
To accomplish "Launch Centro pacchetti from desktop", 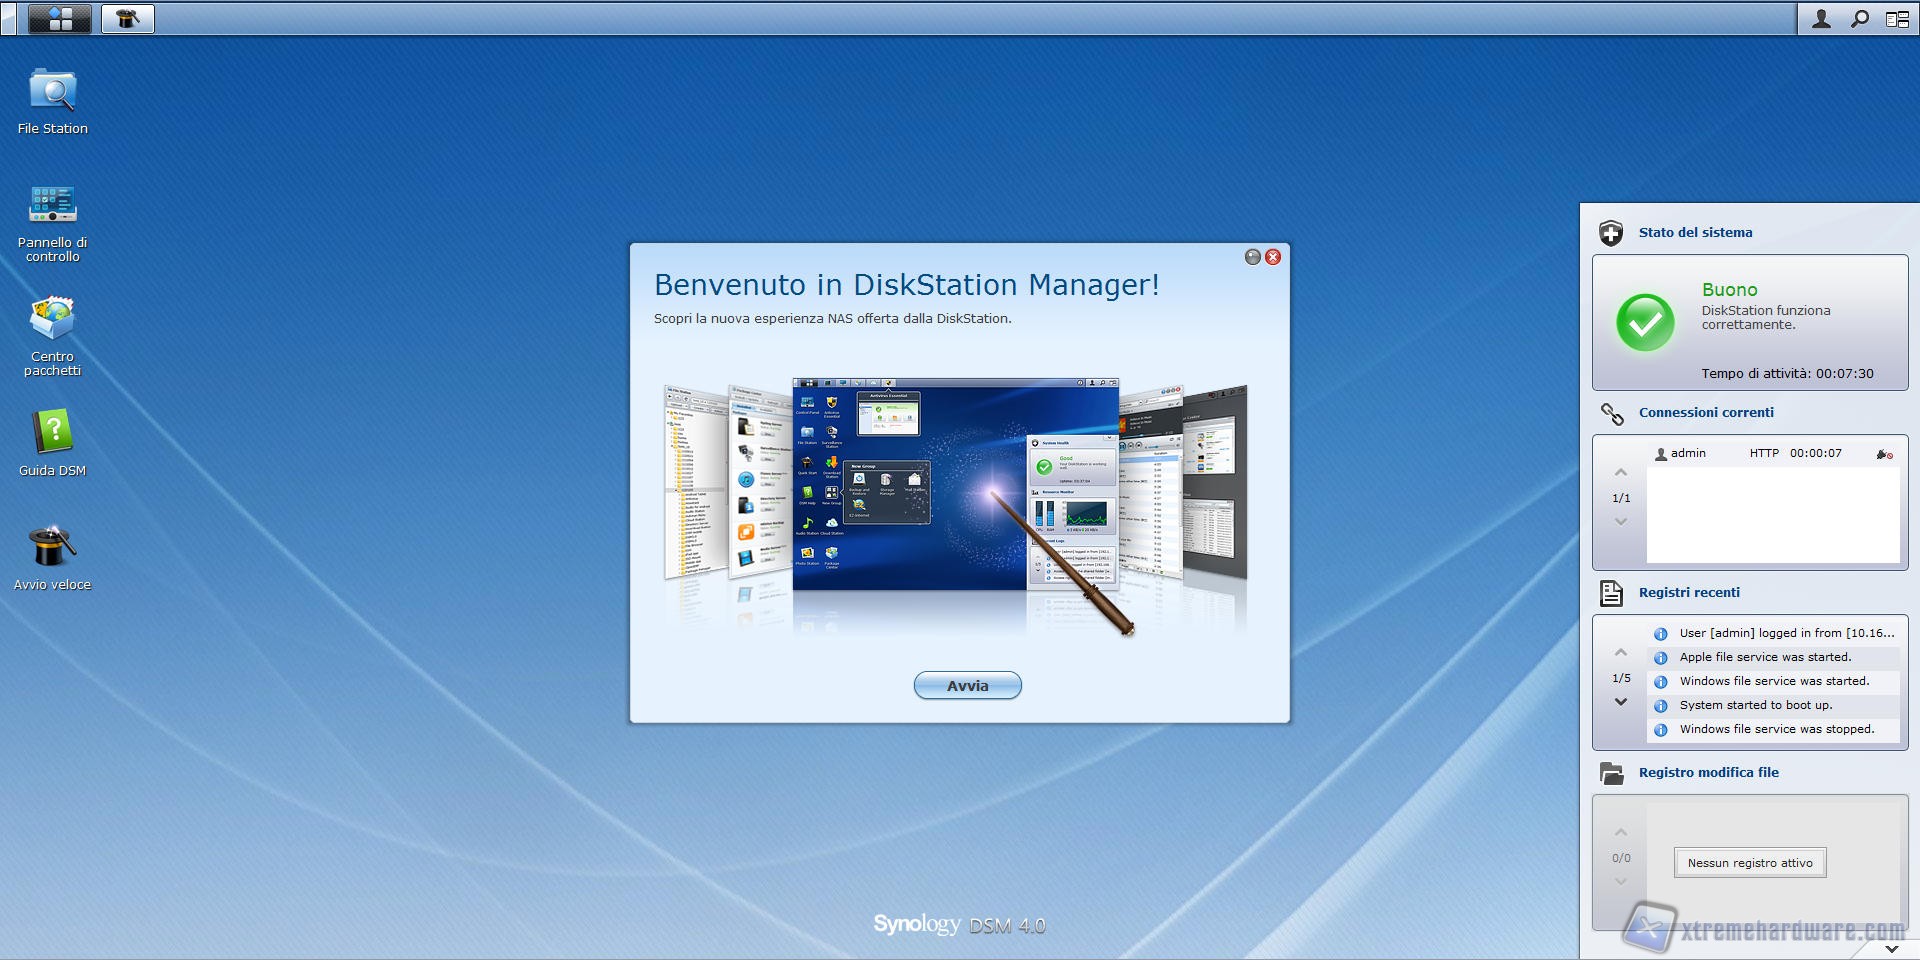I will pos(52,321).
